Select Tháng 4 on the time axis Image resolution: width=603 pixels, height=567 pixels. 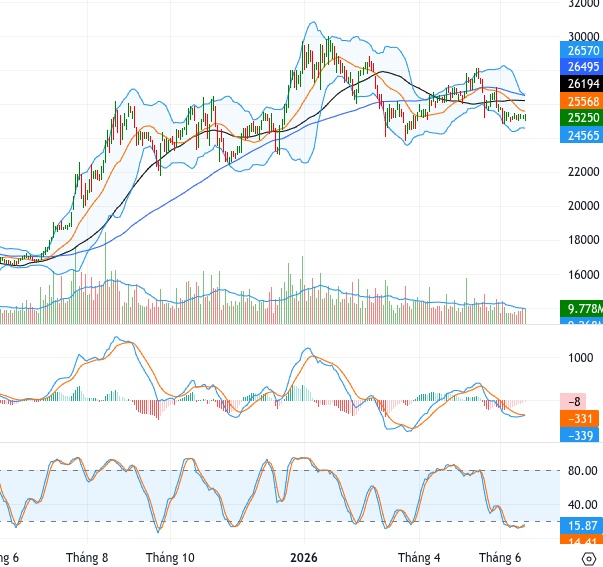419,557
